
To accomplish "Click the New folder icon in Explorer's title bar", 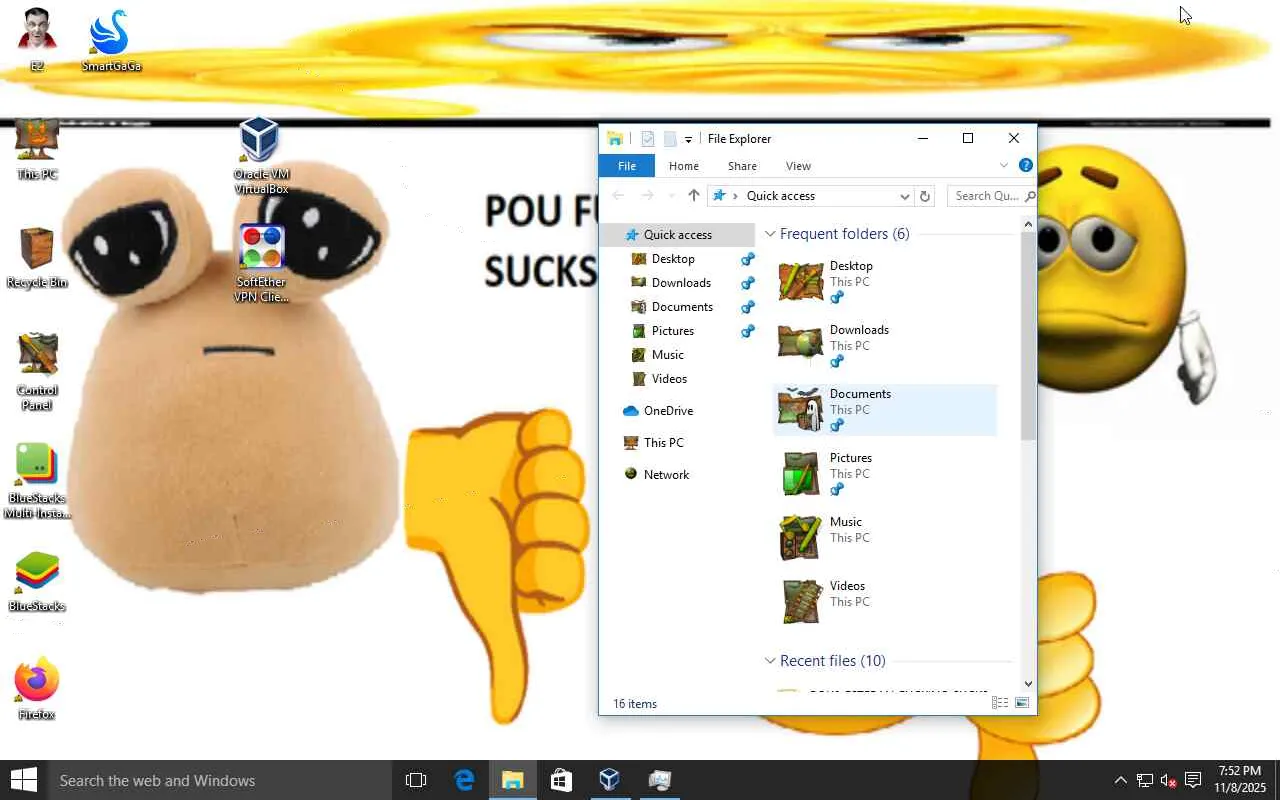I will (670, 139).
